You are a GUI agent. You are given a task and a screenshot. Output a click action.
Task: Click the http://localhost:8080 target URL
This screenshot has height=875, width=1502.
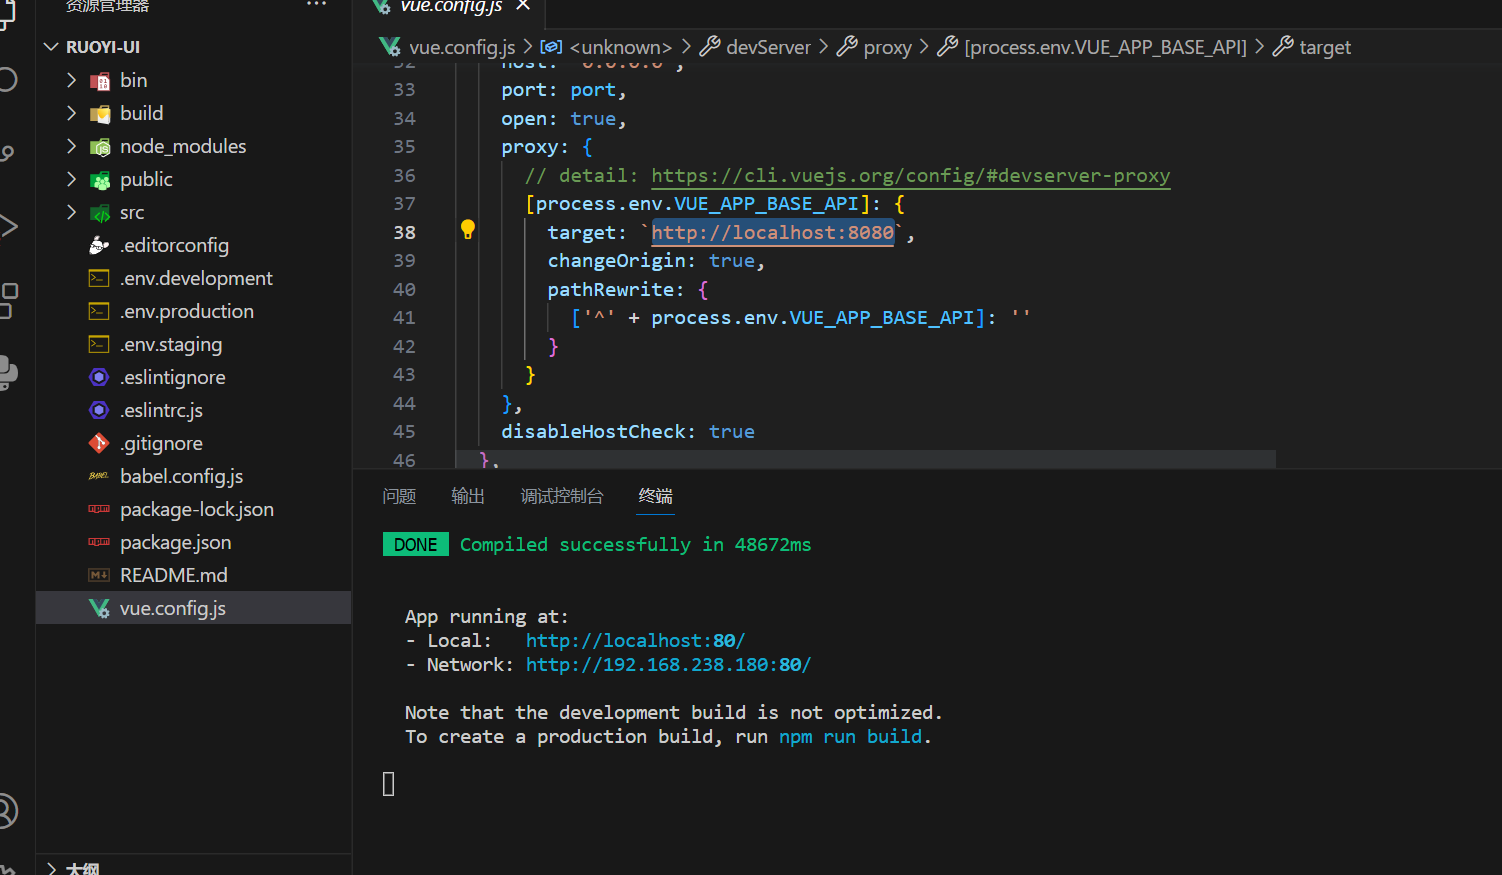coord(773,233)
